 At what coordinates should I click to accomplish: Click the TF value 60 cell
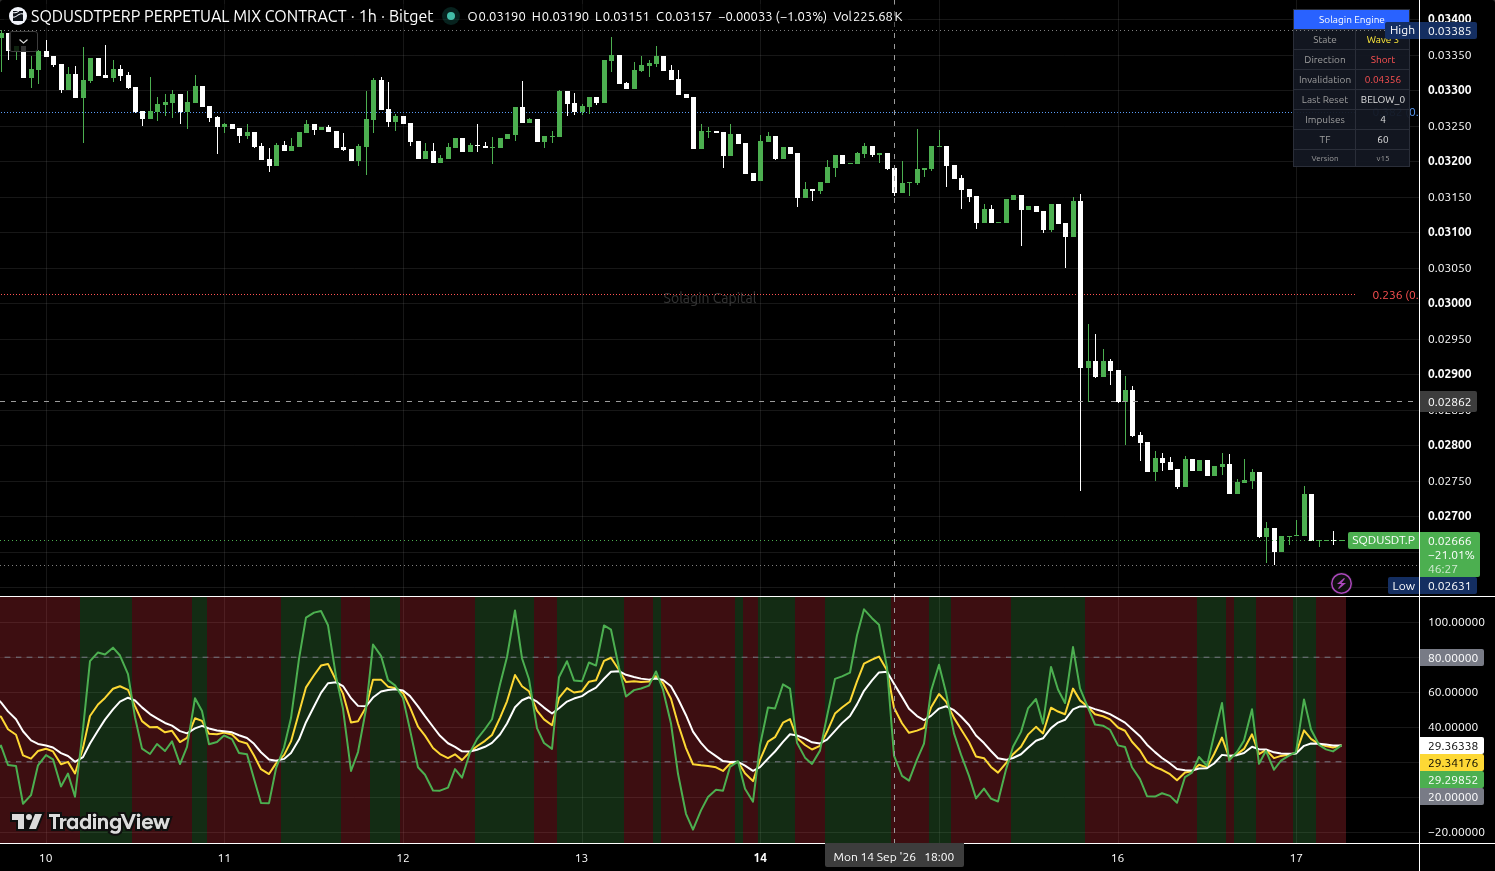pyautogui.click(x=1382, y=140)
